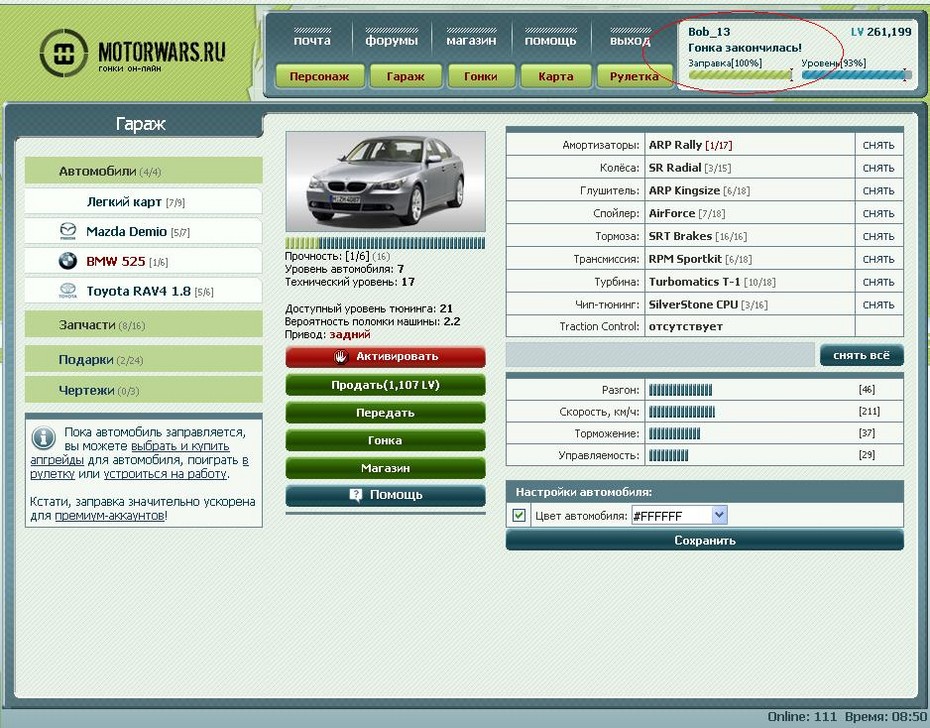The height and width of the screenshot is (728, 930).
Task: Expand the Чертежи section
Action: [x=144, y=390]
